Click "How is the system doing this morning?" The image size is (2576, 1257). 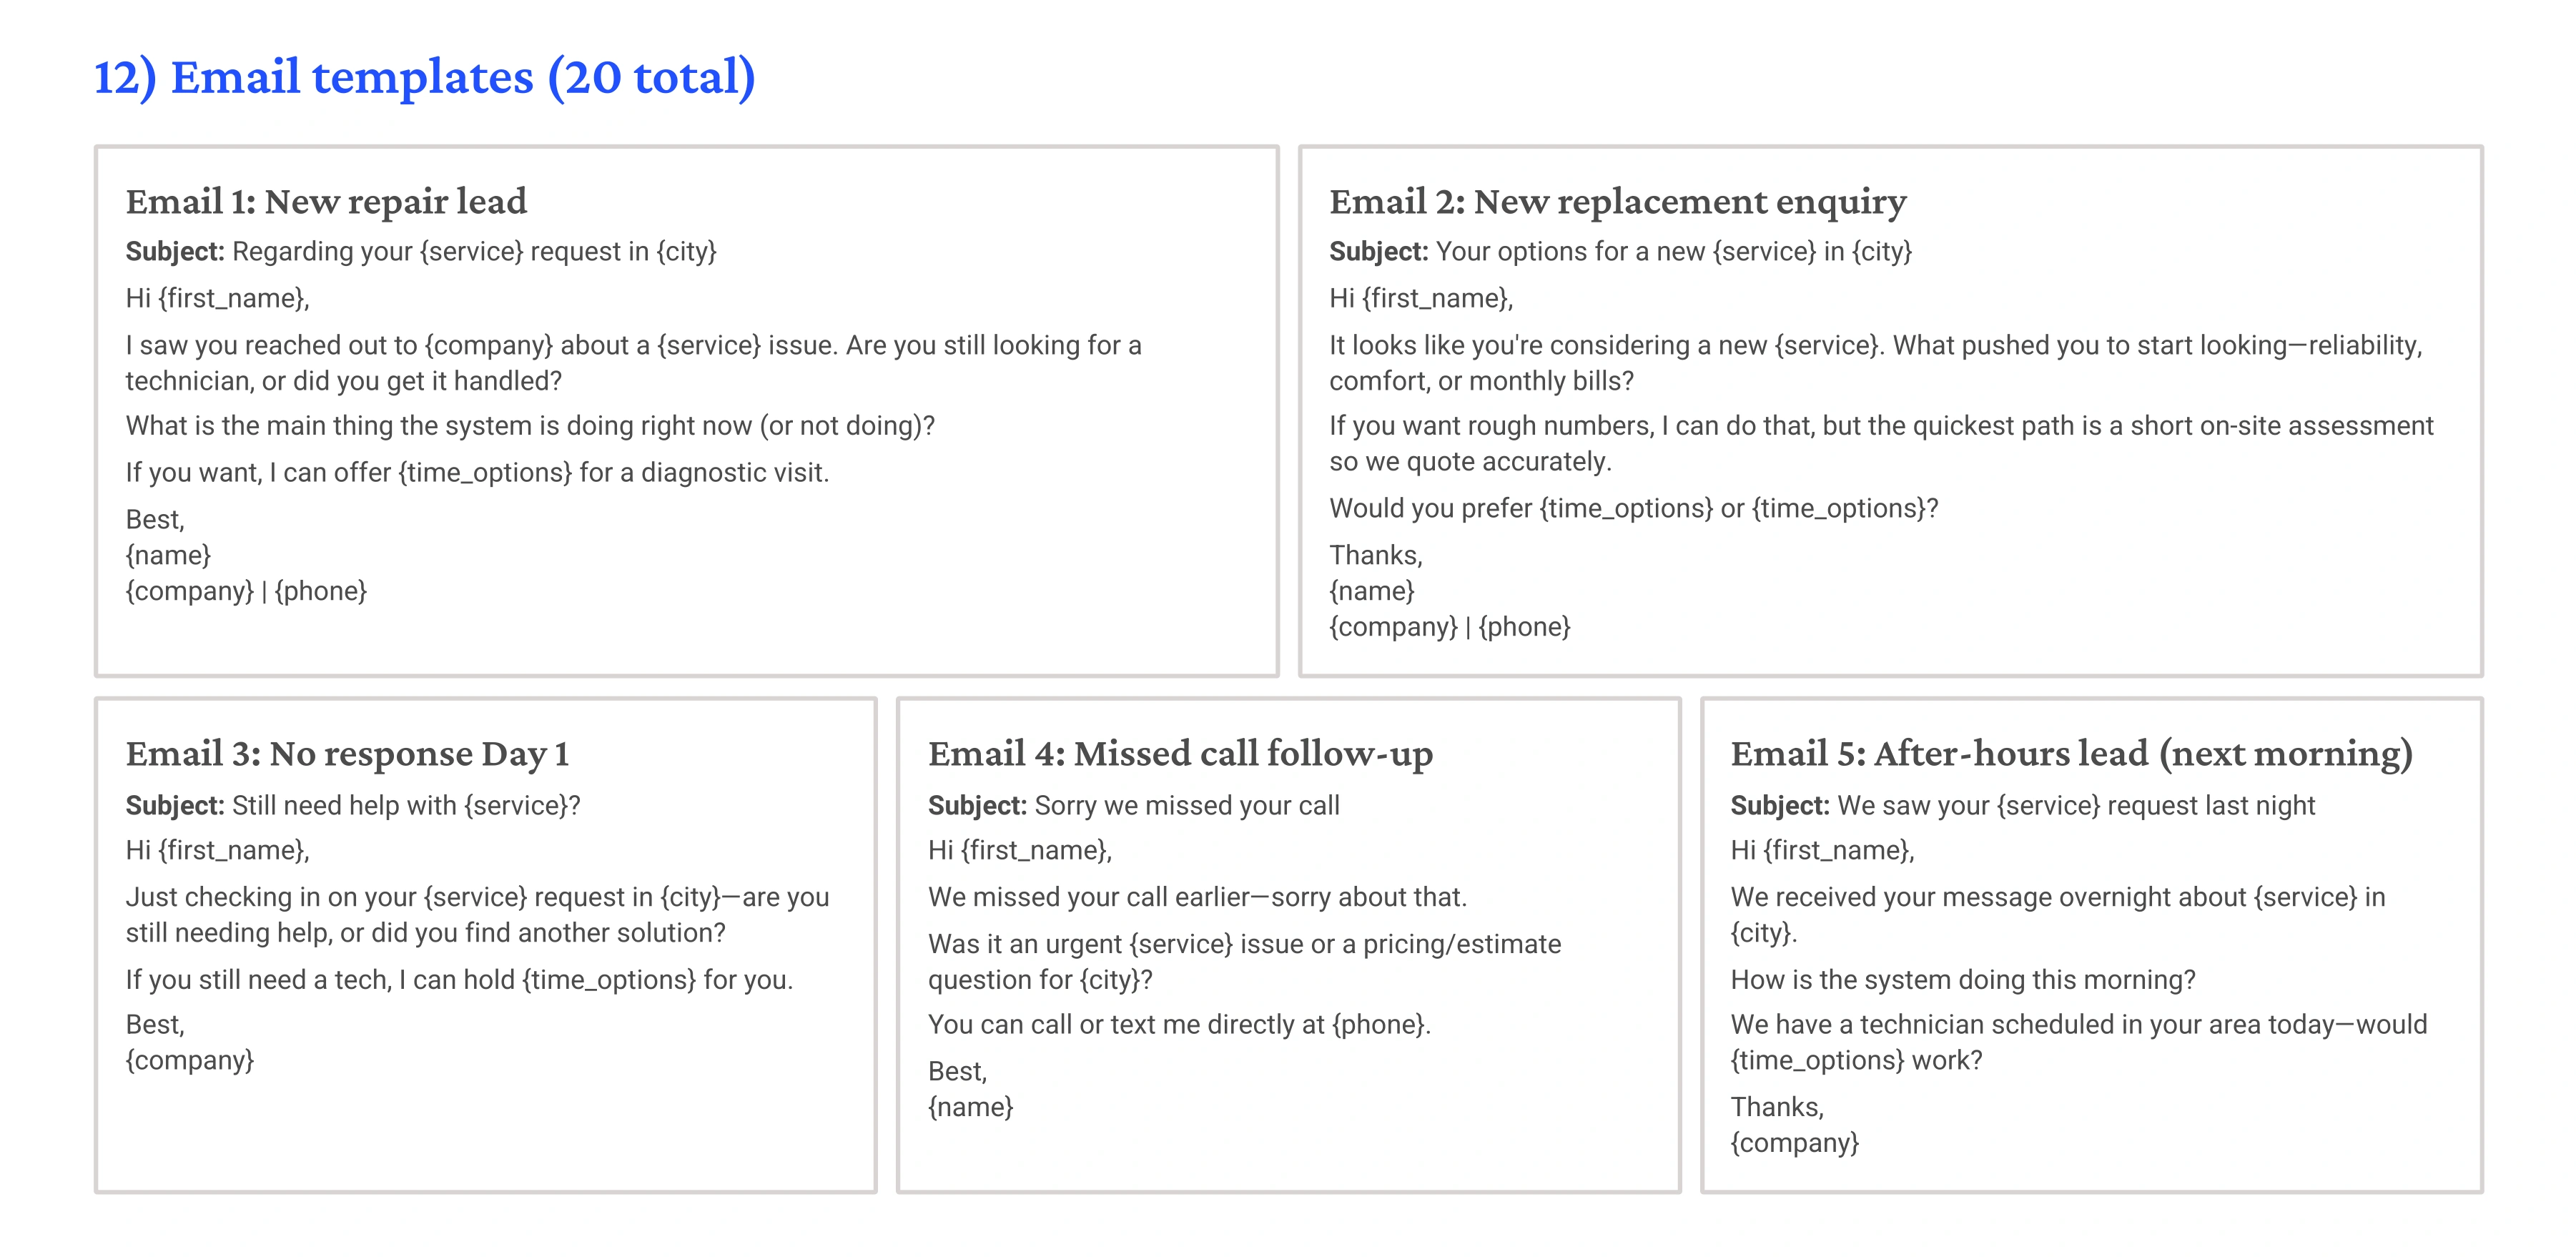click(1962, 980)
